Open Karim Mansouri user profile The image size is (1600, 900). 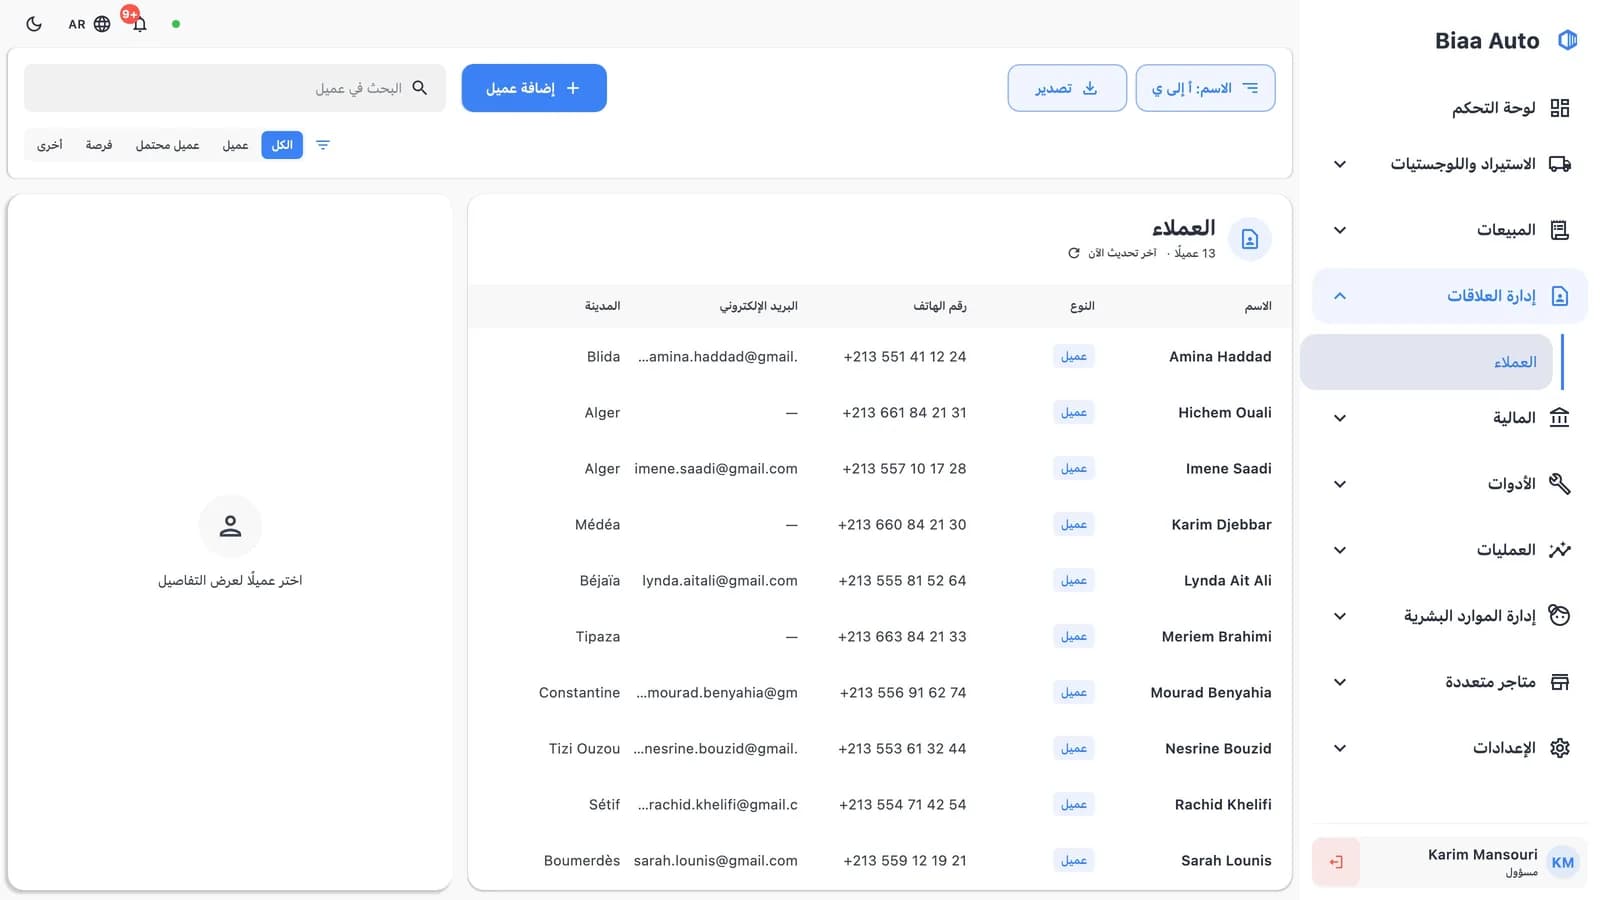(x=1474, y=862)
